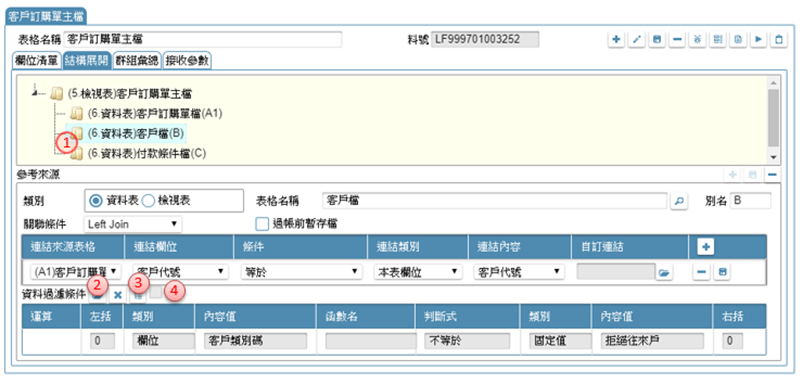Click the minus icon in 參考來源 header

tap(772, 175)
